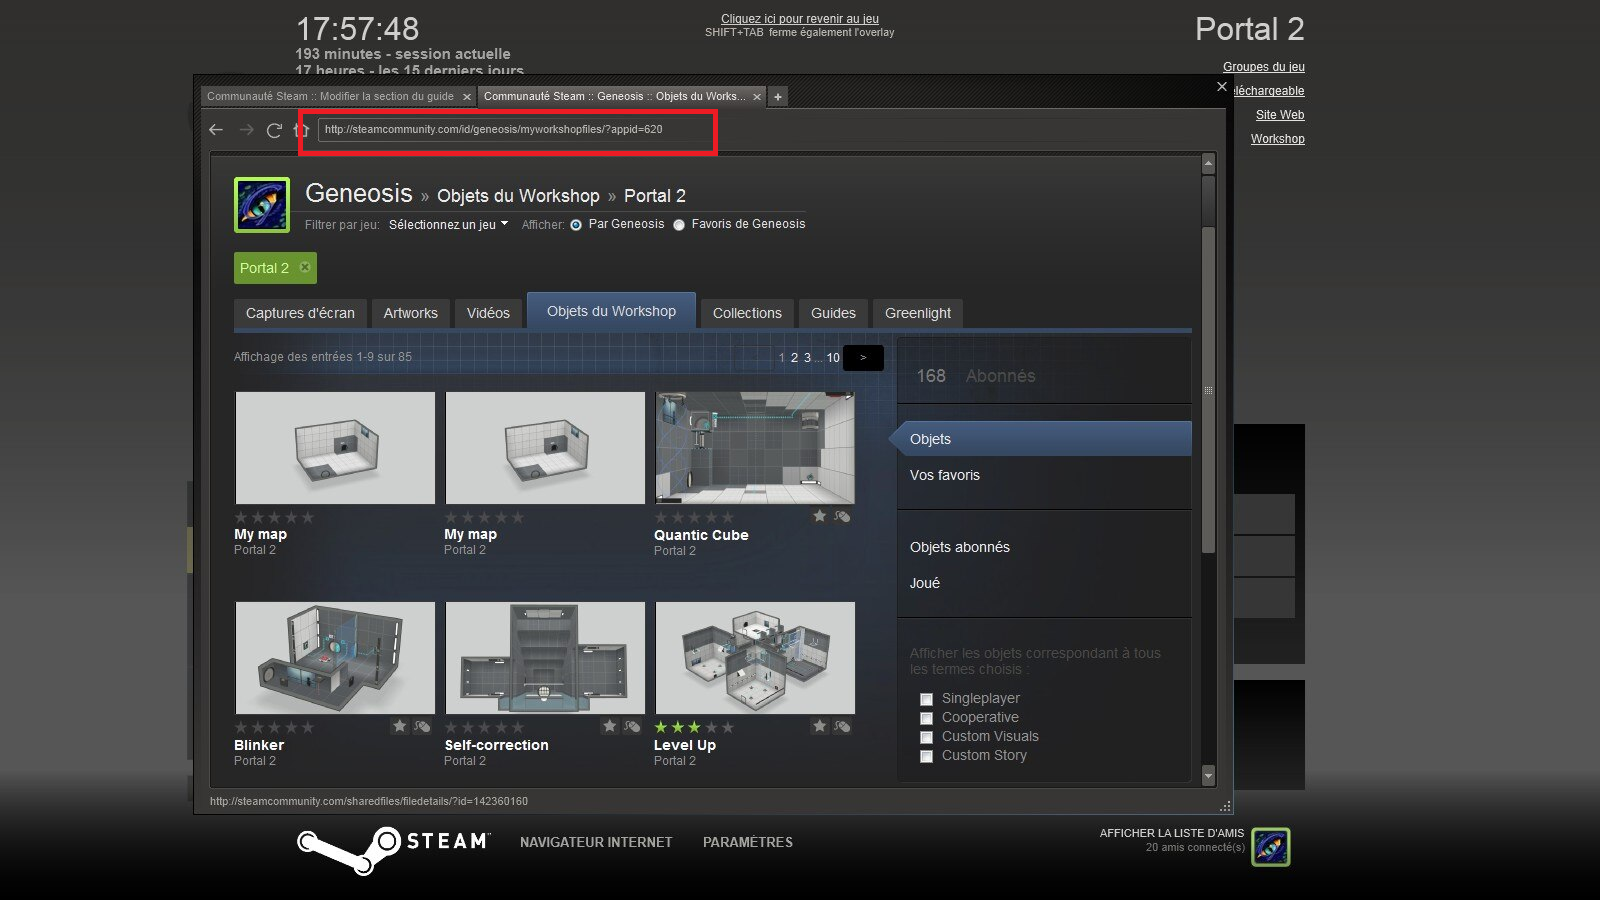
Task: Go to results page 2
Action: pyautogui.click(x=794, y=358)
